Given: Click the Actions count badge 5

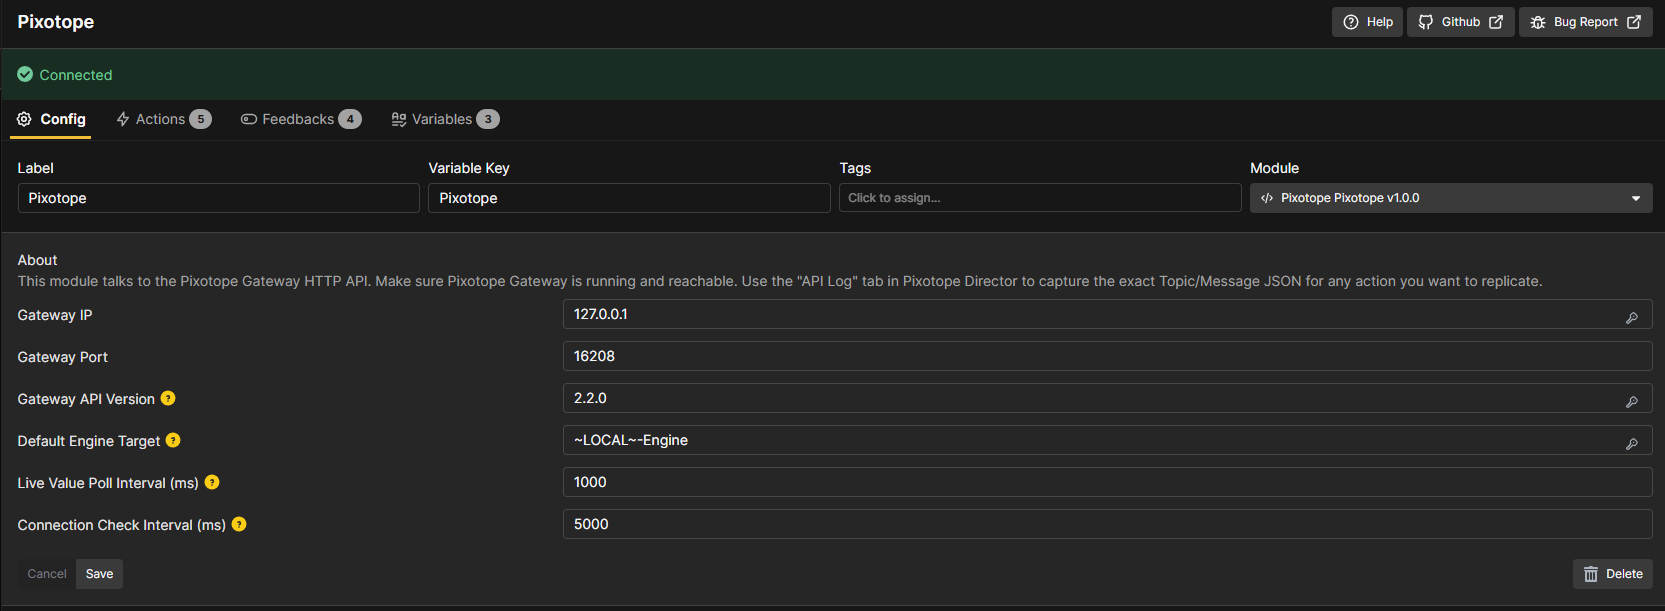Looking at the screenshot, I should click(x=201, y=119).
